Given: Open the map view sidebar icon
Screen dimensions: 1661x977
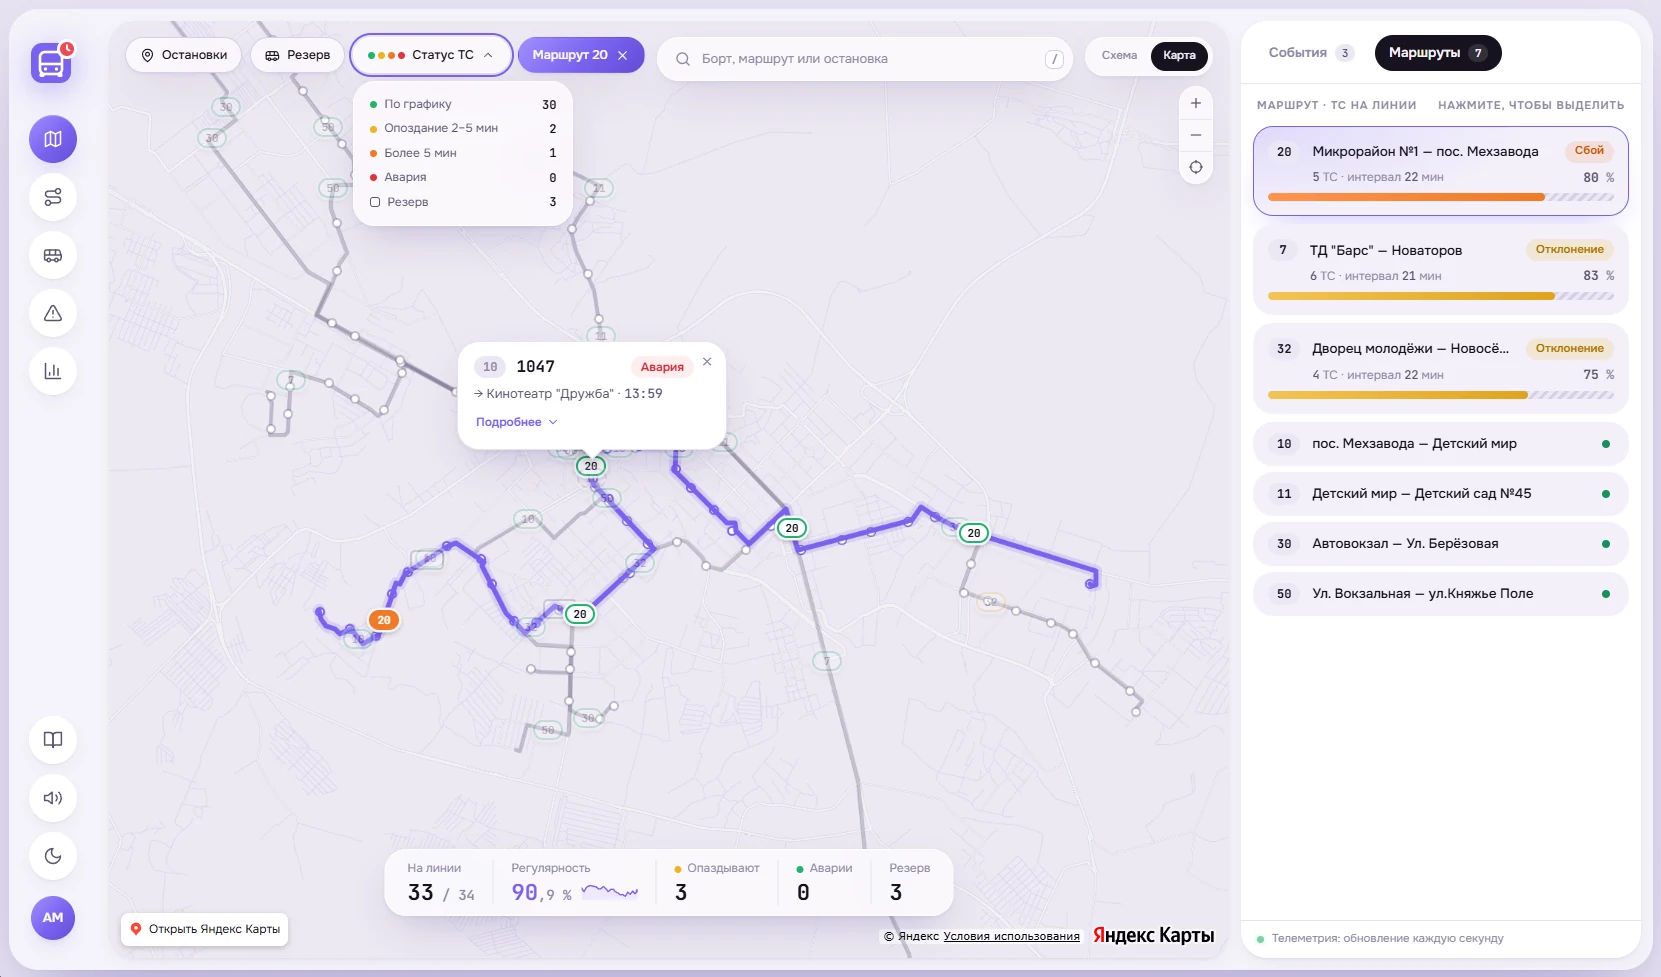Looking at the screenshot, I should (53, 139).
